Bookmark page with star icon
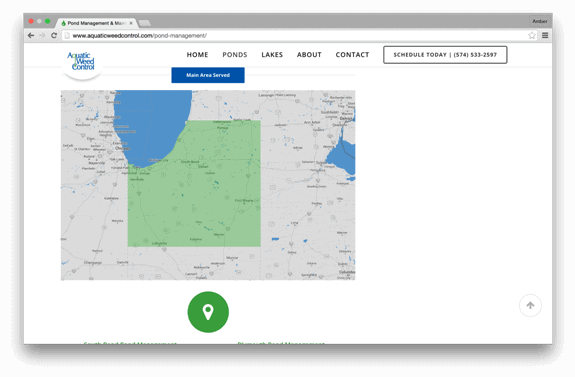 (x=532, y=36)
